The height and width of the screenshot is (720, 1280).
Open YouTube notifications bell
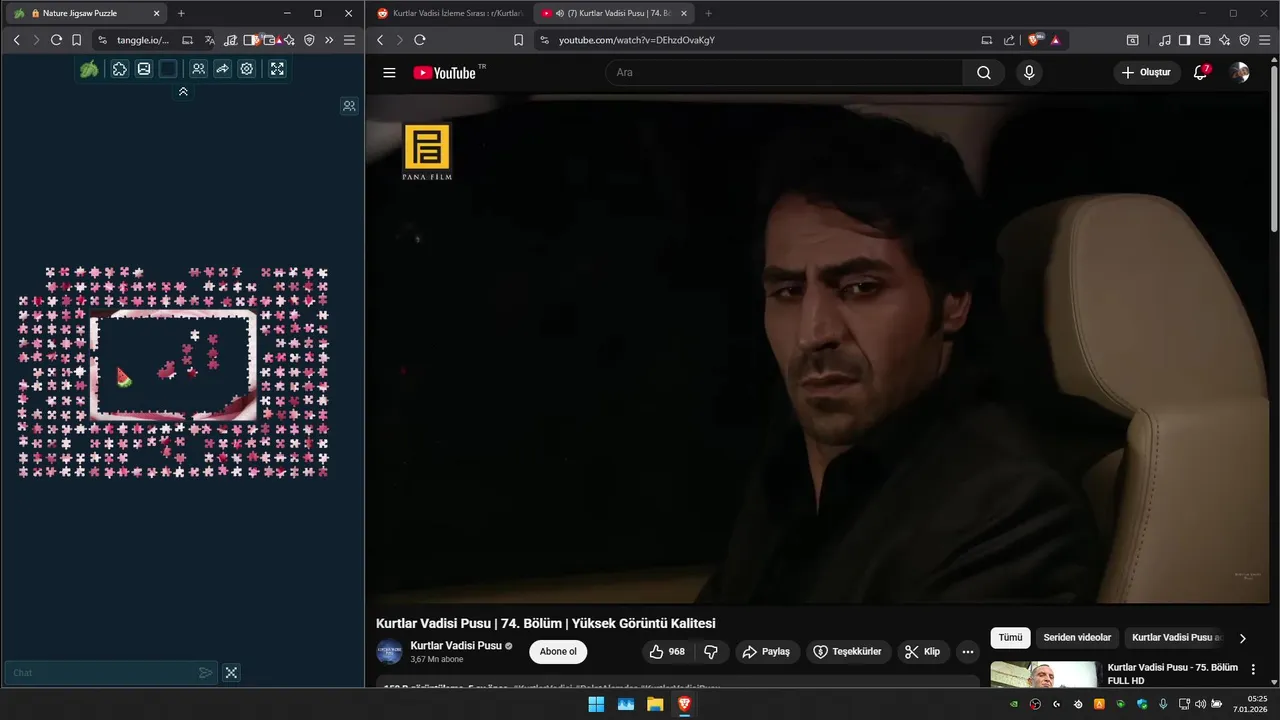click(1201, 72)
